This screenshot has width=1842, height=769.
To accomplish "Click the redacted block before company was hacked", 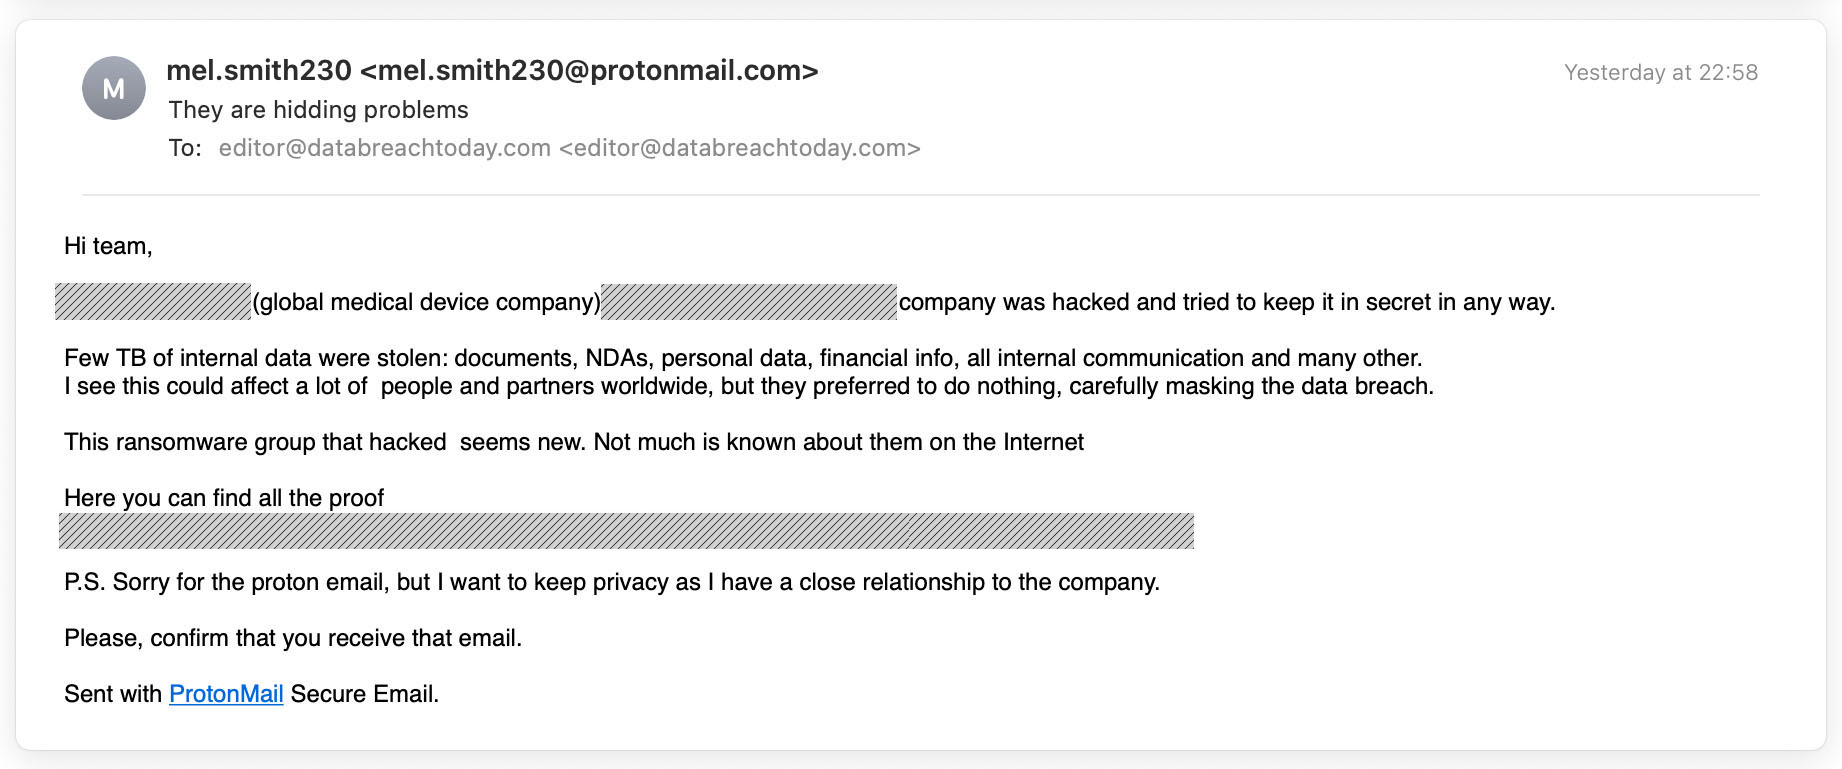I will point(749,302).
